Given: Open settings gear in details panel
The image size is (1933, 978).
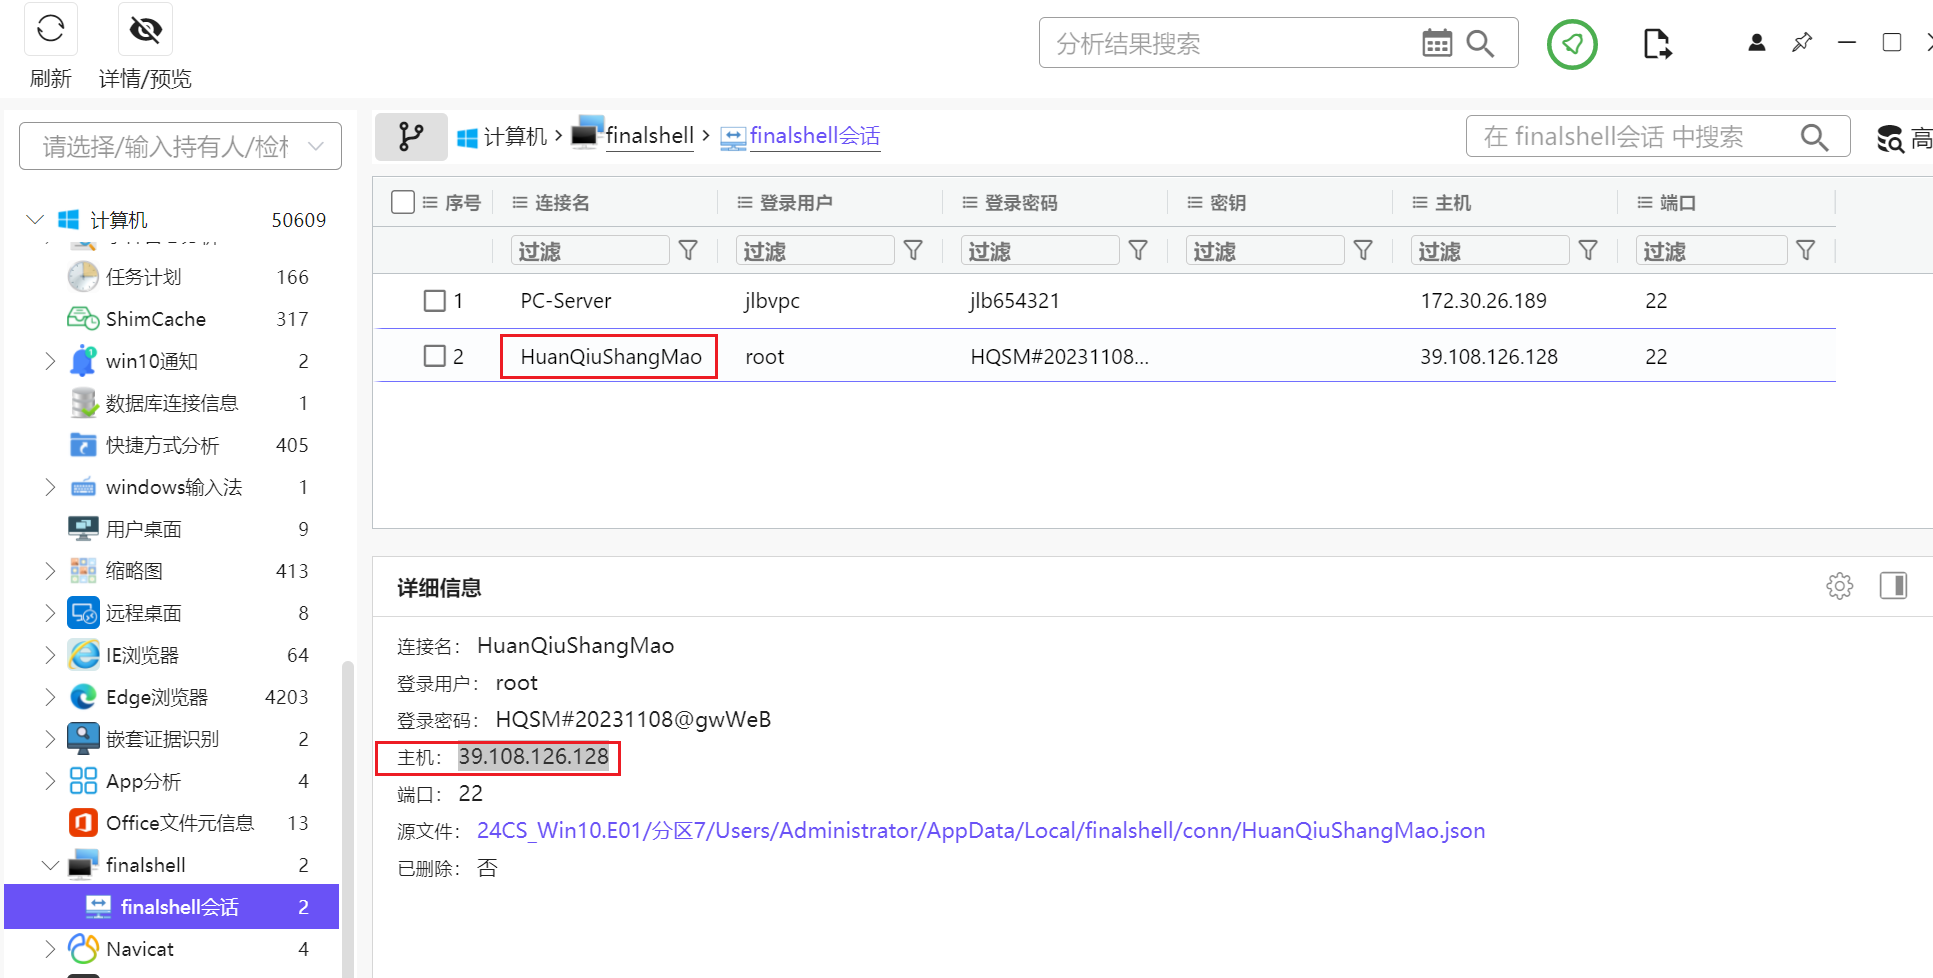Looking at the screenshot, I should [x=1839, y=586].
